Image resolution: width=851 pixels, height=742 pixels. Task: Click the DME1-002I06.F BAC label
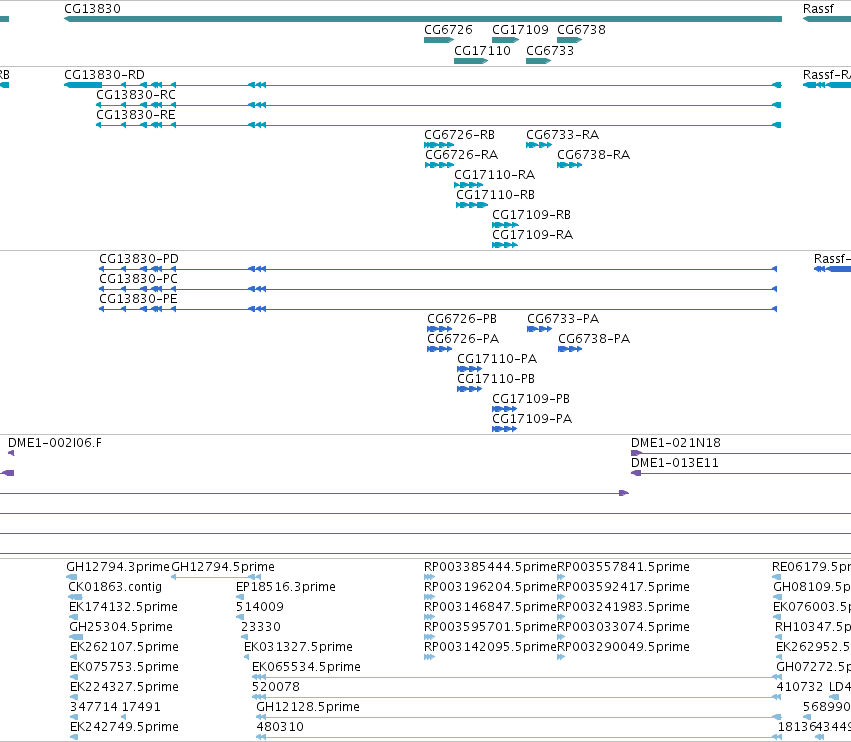[x=55, y=443]
